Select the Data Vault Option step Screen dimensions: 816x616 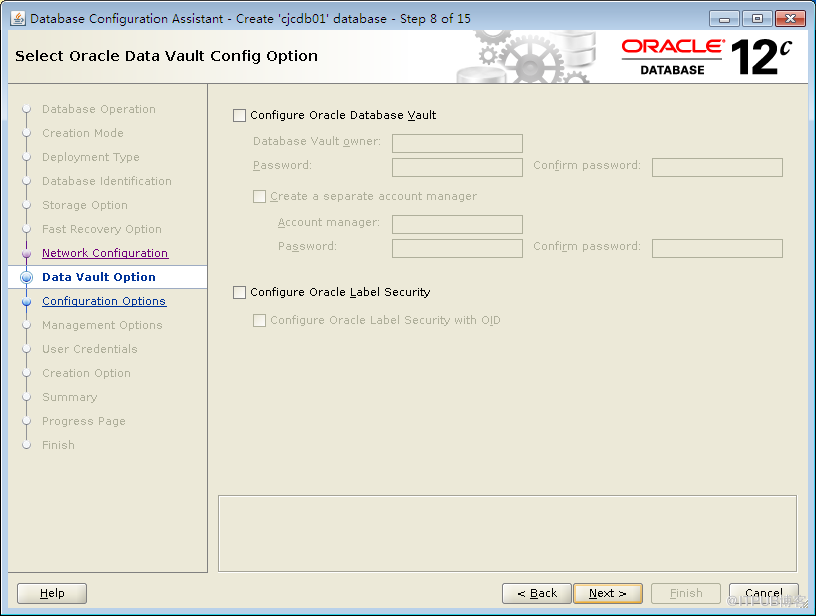(x=99, y=277)
